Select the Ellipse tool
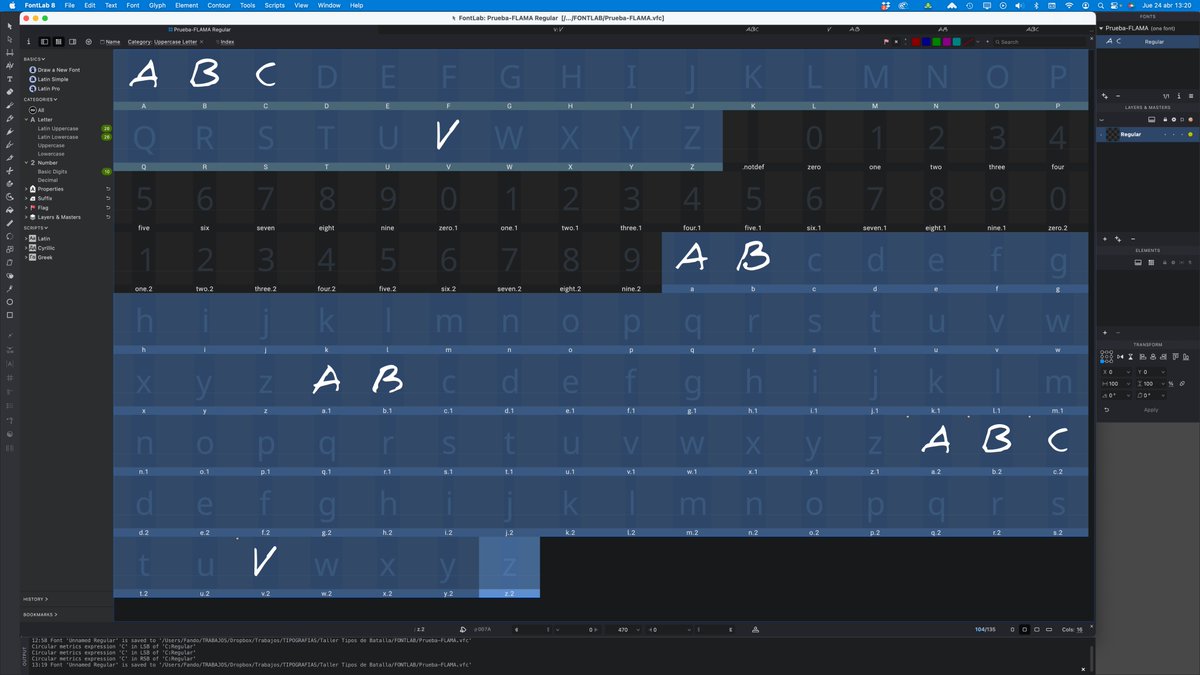 pos(9,302)
